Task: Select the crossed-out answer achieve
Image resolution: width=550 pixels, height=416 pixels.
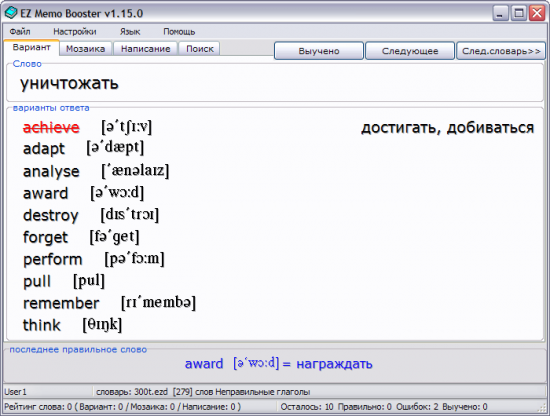Action: tap(51, 127)
